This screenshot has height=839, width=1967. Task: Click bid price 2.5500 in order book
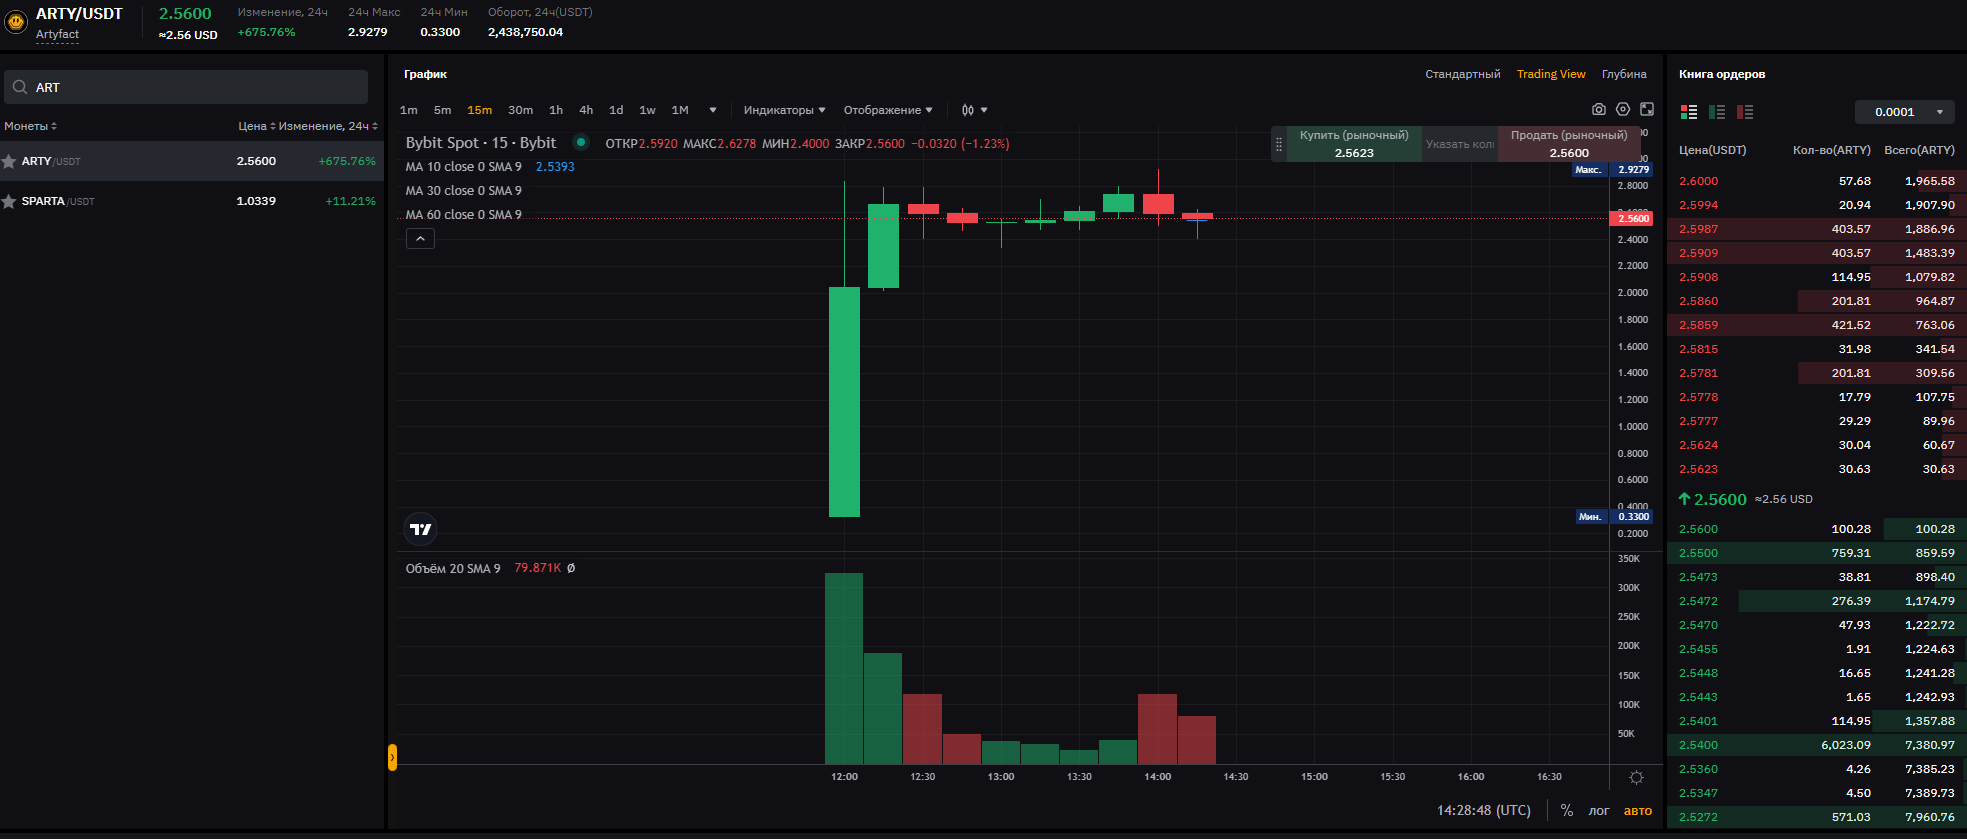tap(1698, 553)
